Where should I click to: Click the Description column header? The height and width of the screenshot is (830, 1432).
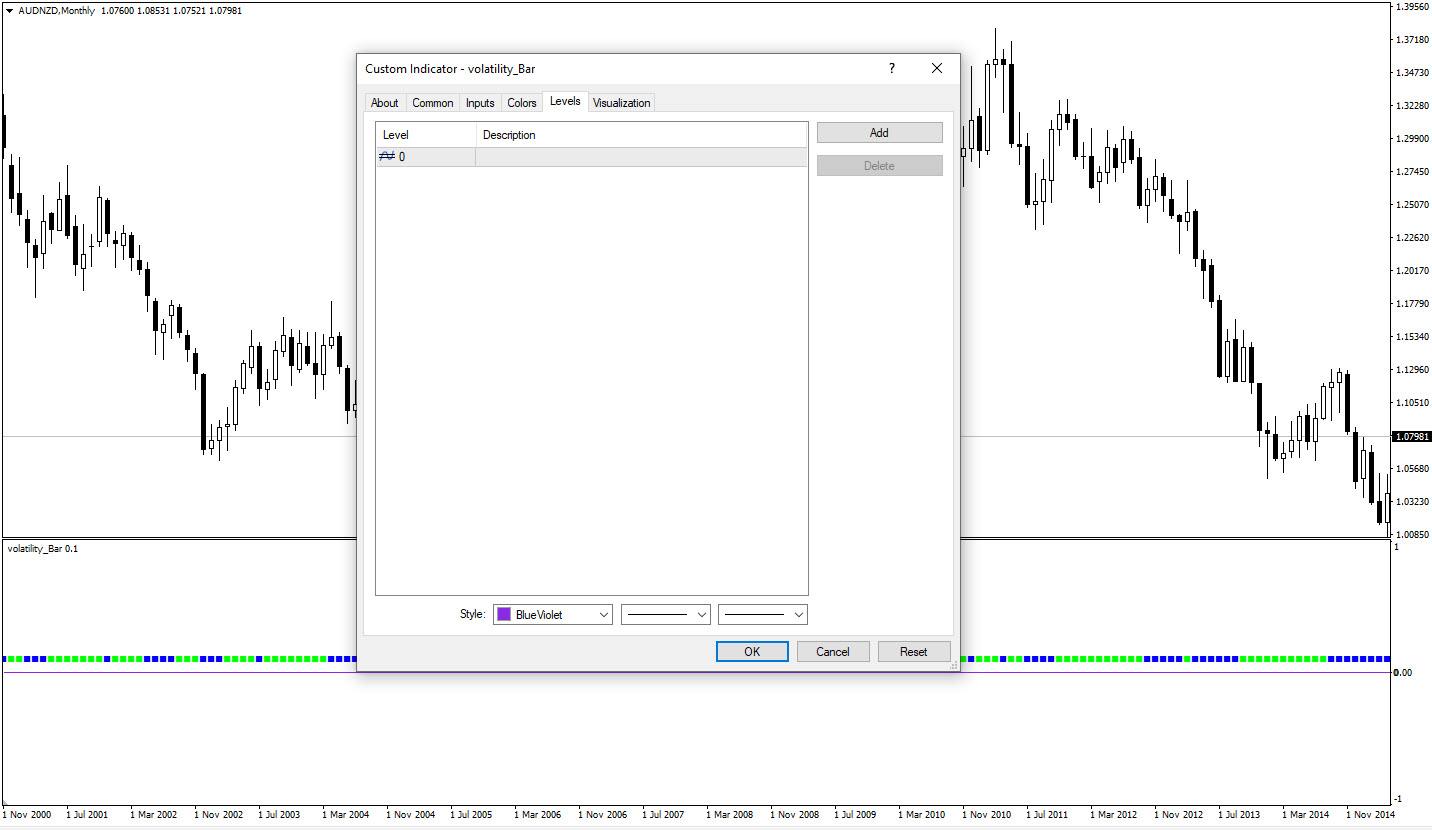pyautogui.click(x=641, y=135)
